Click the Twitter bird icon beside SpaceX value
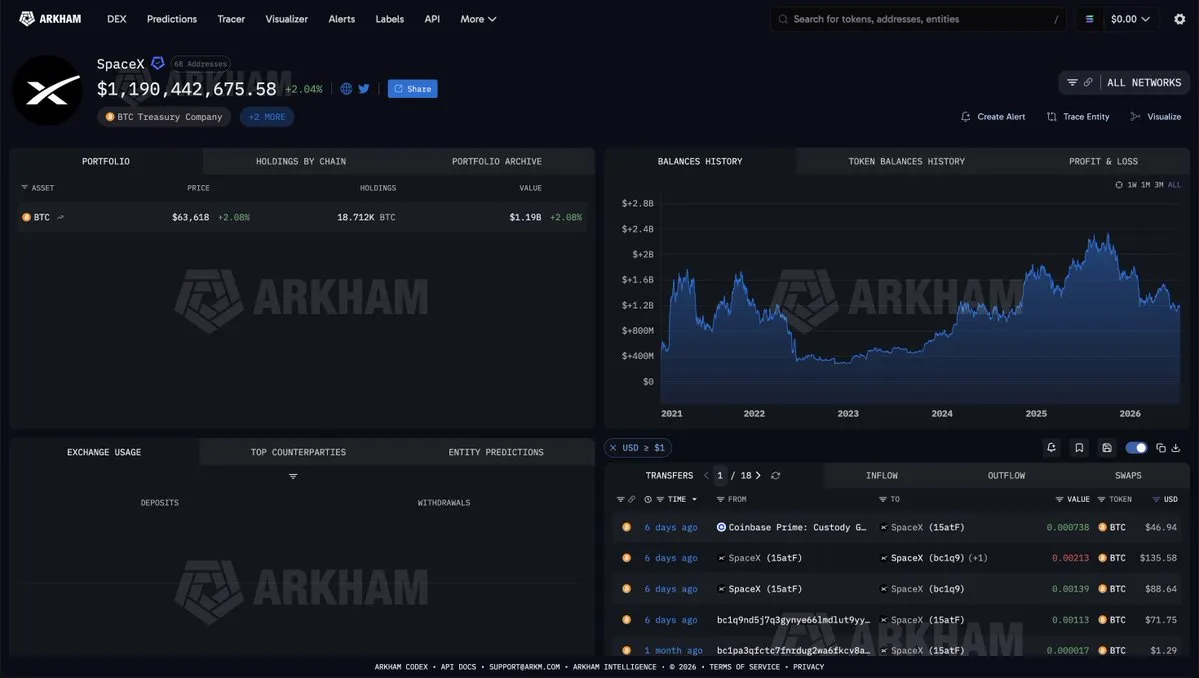The image size is (1199, 678). [x=364, y=89]
